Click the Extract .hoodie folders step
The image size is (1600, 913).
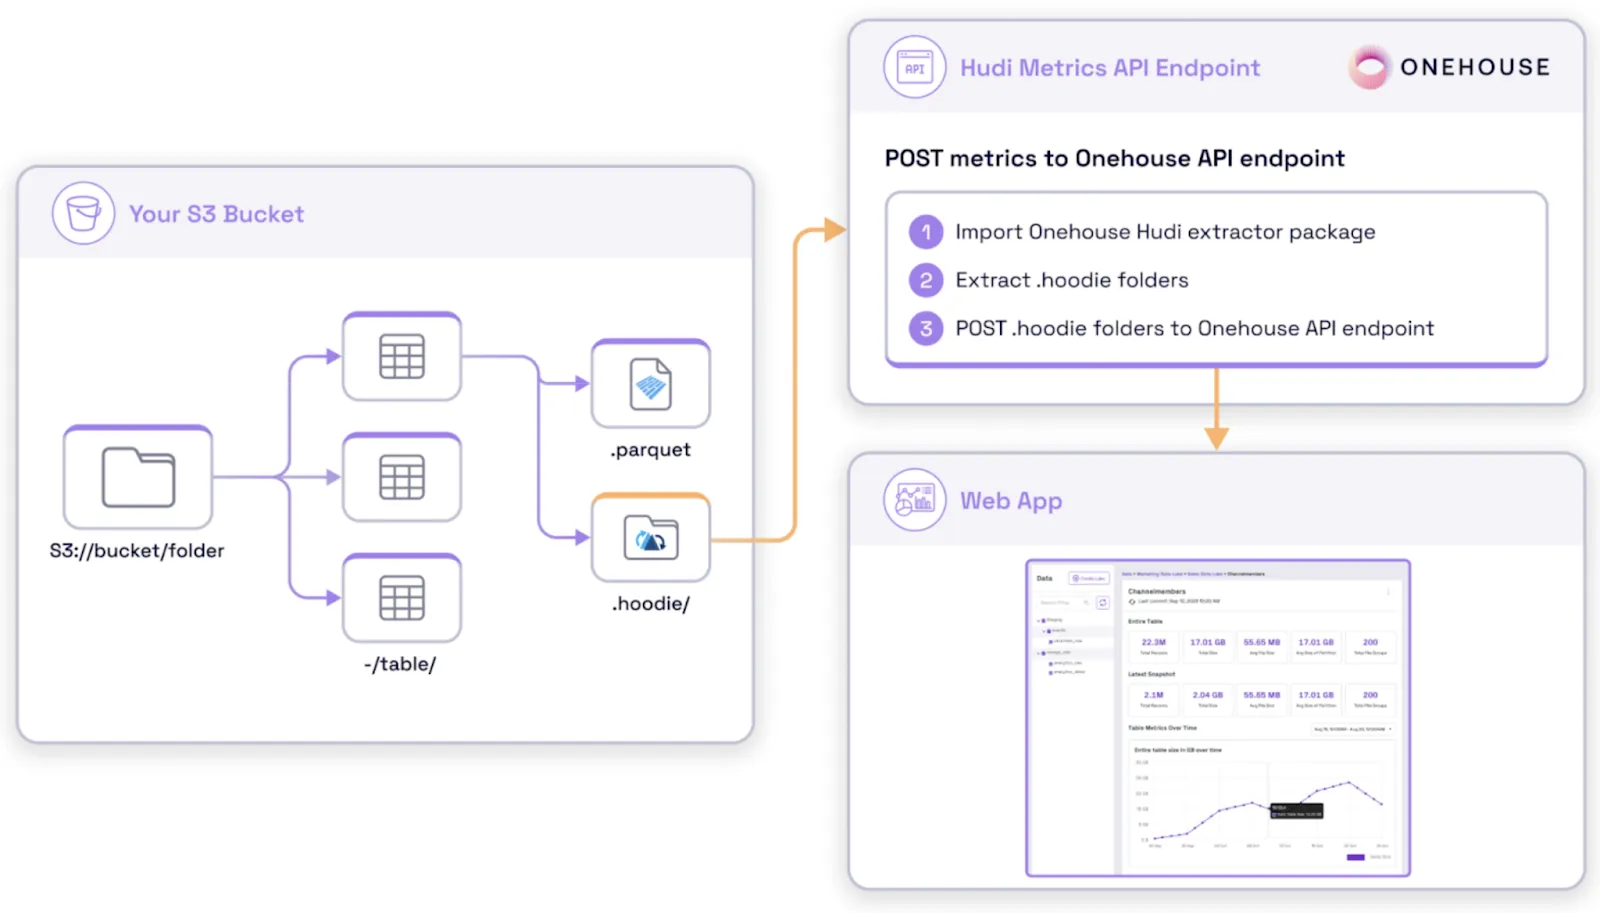tap(1072, 280)
